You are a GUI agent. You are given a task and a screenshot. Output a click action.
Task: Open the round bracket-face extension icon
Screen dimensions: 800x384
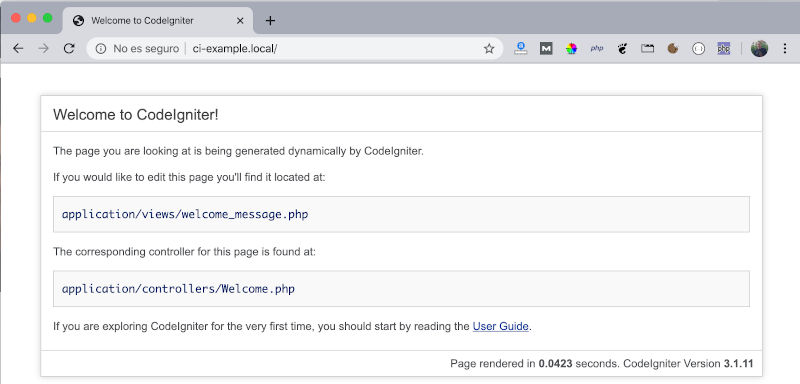(698, 48)
